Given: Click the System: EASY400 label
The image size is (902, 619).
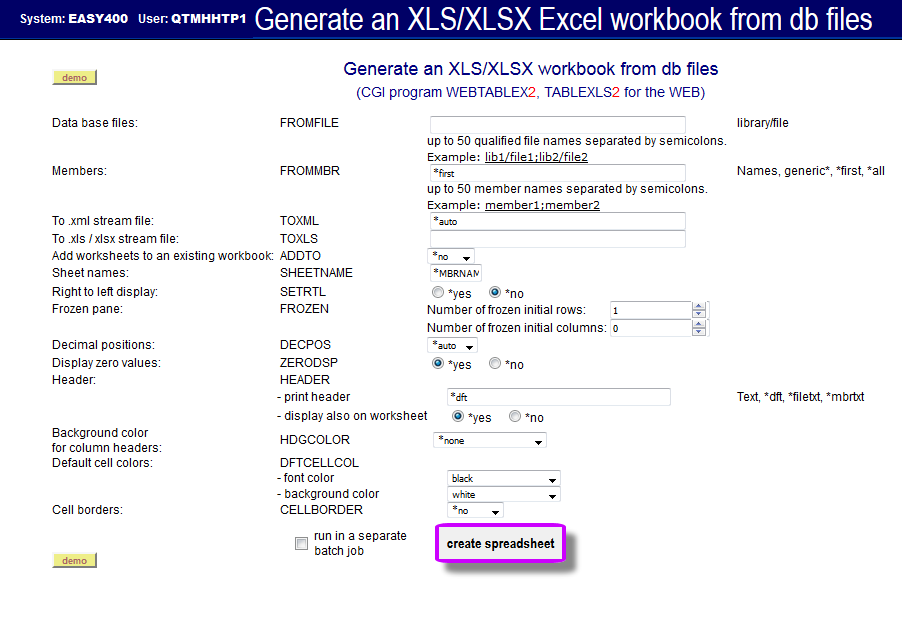Looking at the screenshot, I should click(74, 18).
